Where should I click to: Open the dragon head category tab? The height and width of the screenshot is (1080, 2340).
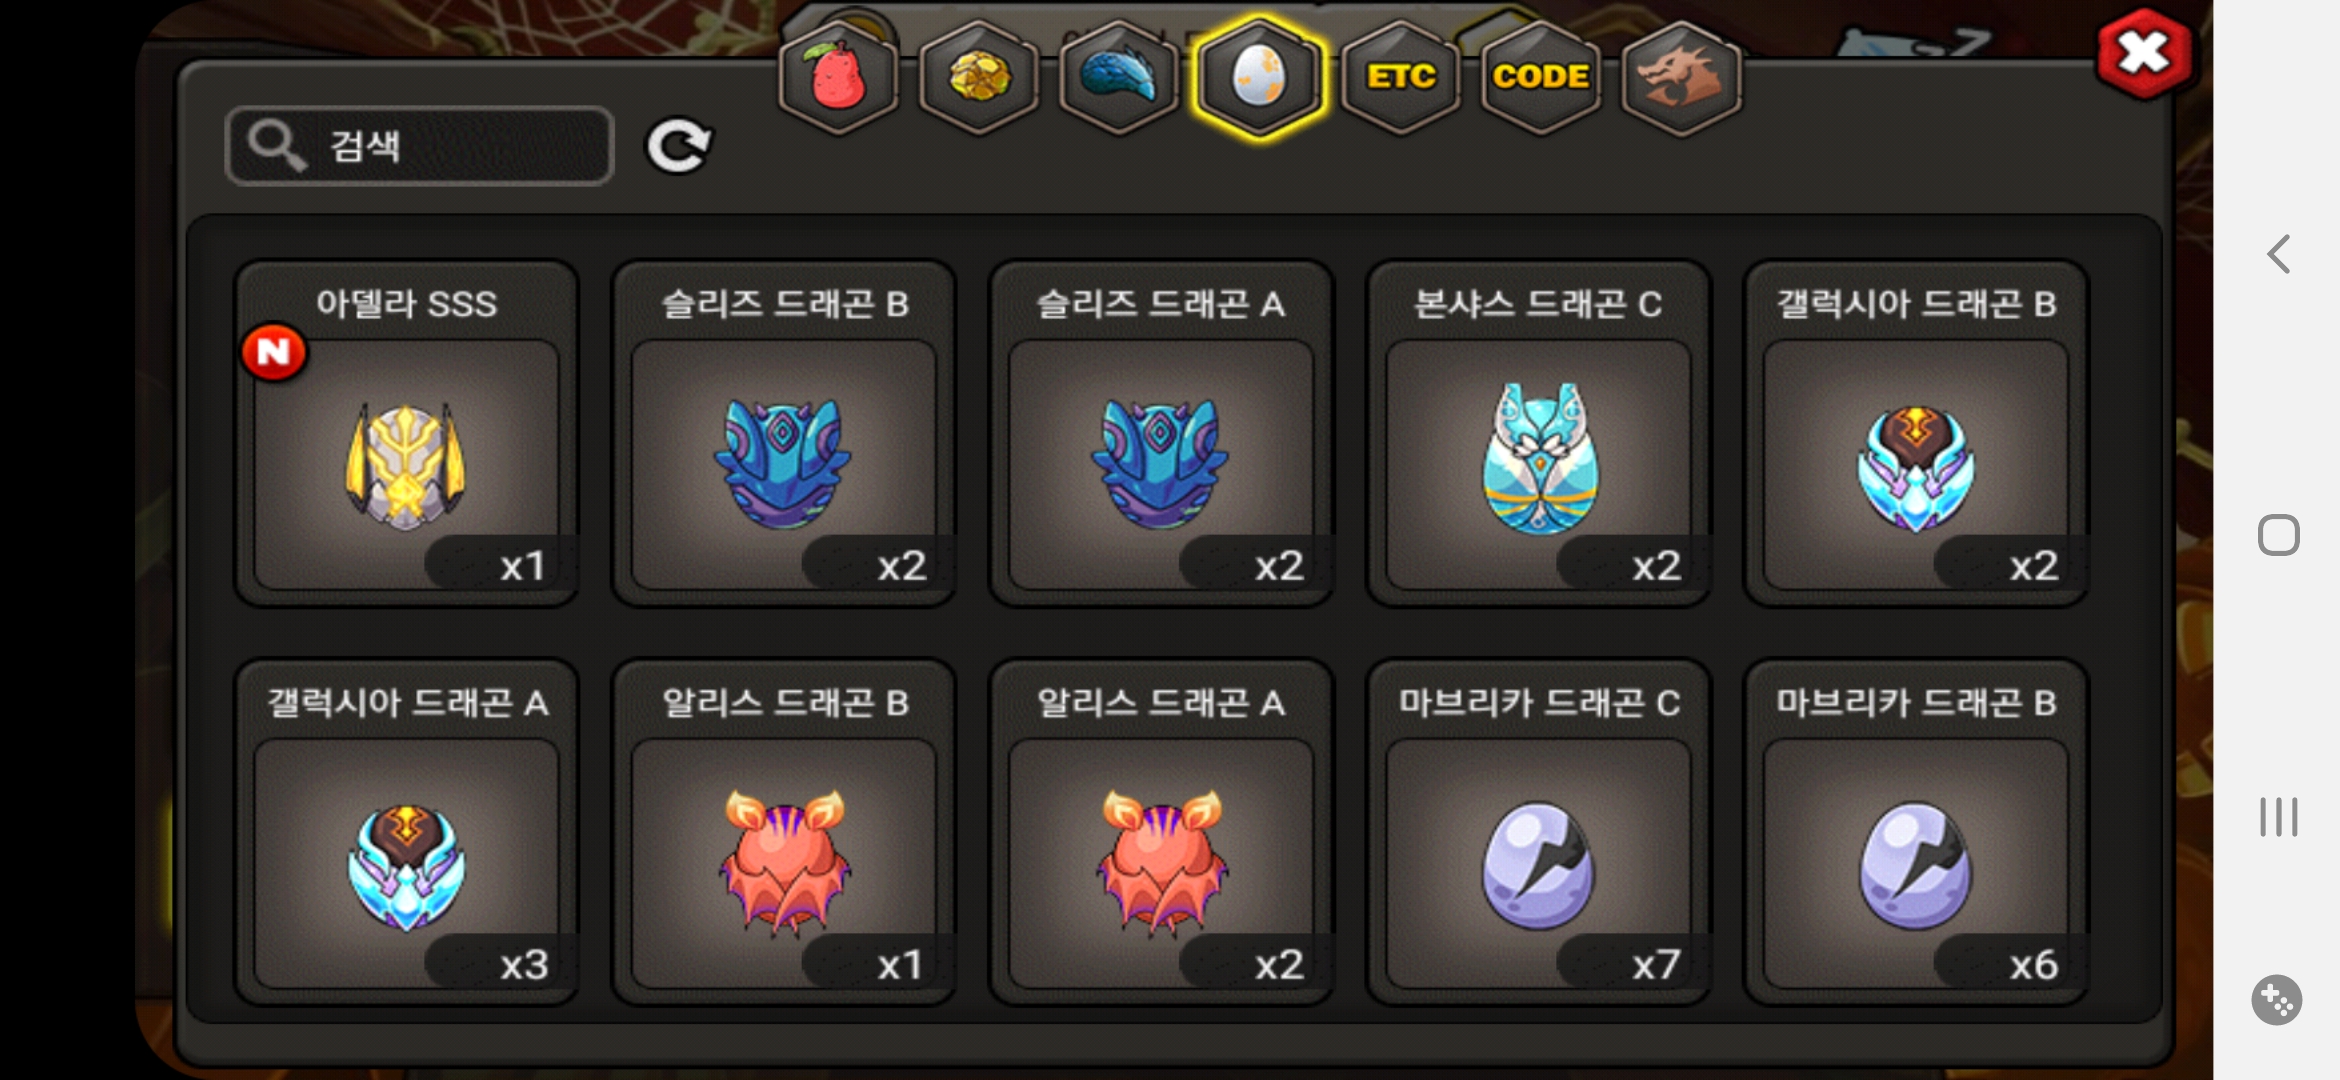coord(1681,78)
